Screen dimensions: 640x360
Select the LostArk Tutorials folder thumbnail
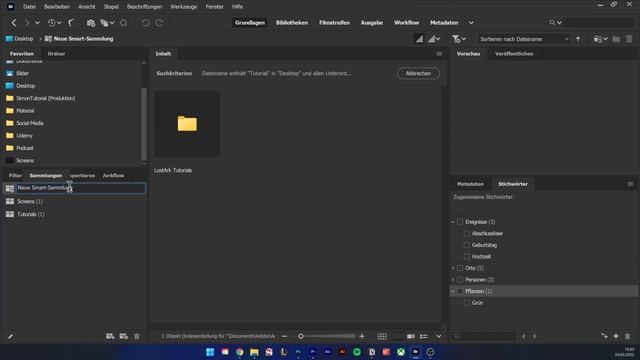187,124
